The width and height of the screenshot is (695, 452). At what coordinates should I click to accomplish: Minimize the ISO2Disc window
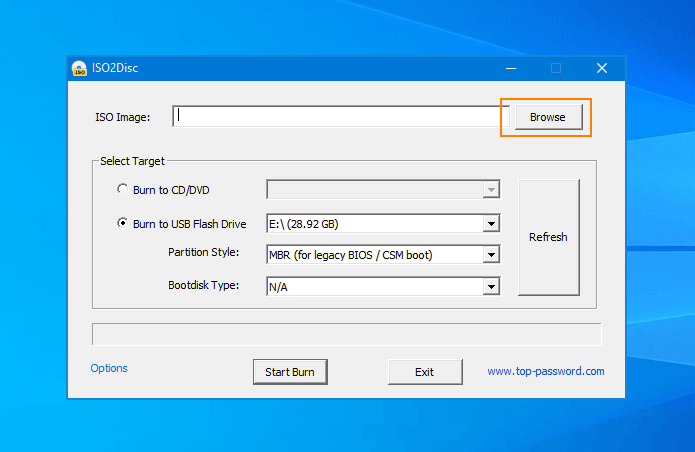pos(511,68)
